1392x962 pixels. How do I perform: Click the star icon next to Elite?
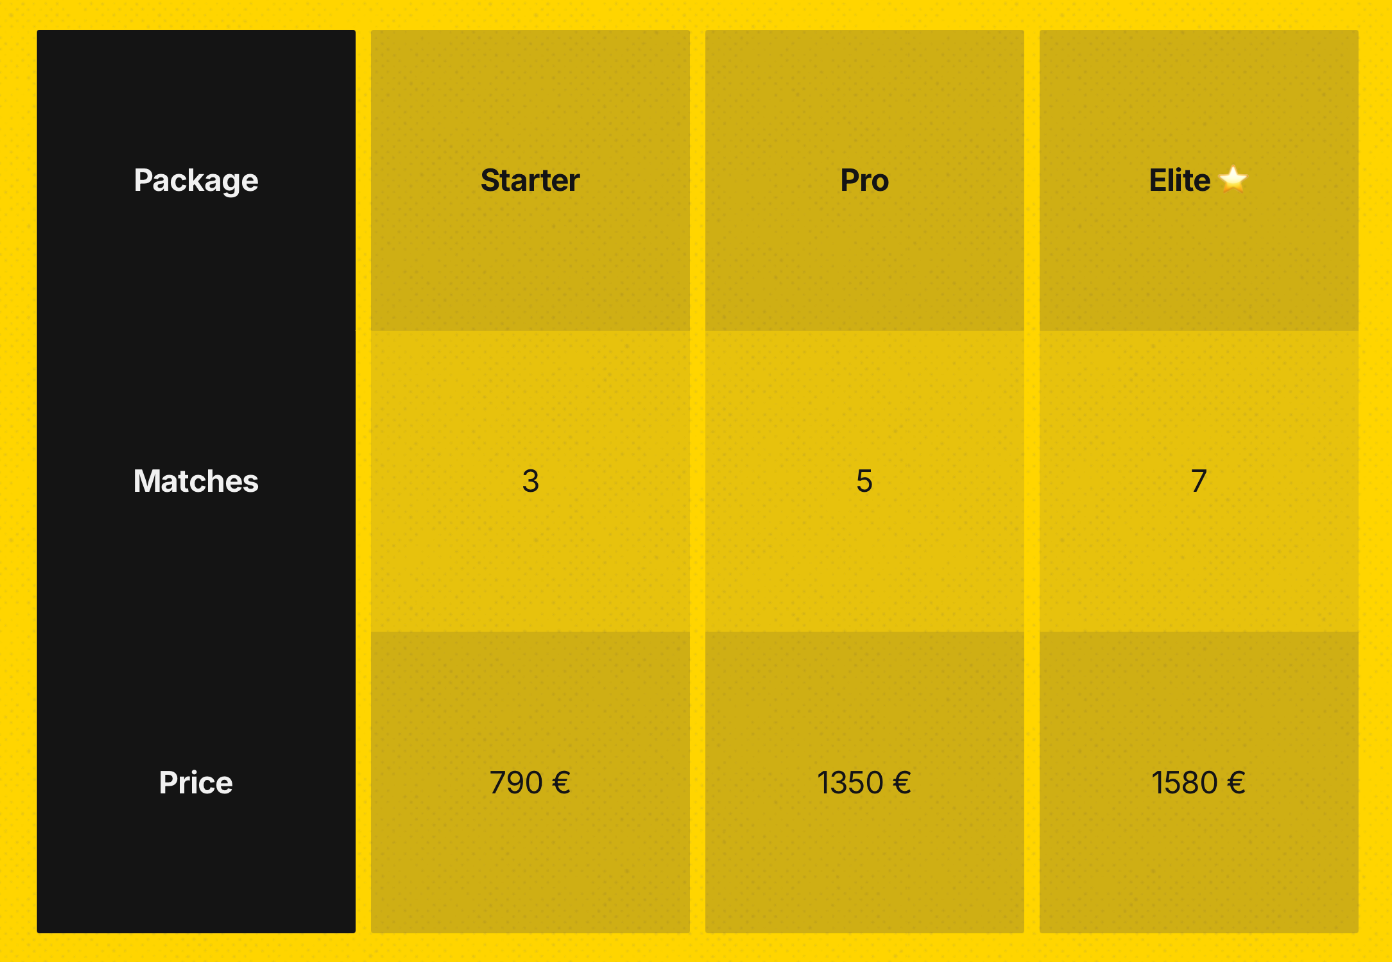1233,179
